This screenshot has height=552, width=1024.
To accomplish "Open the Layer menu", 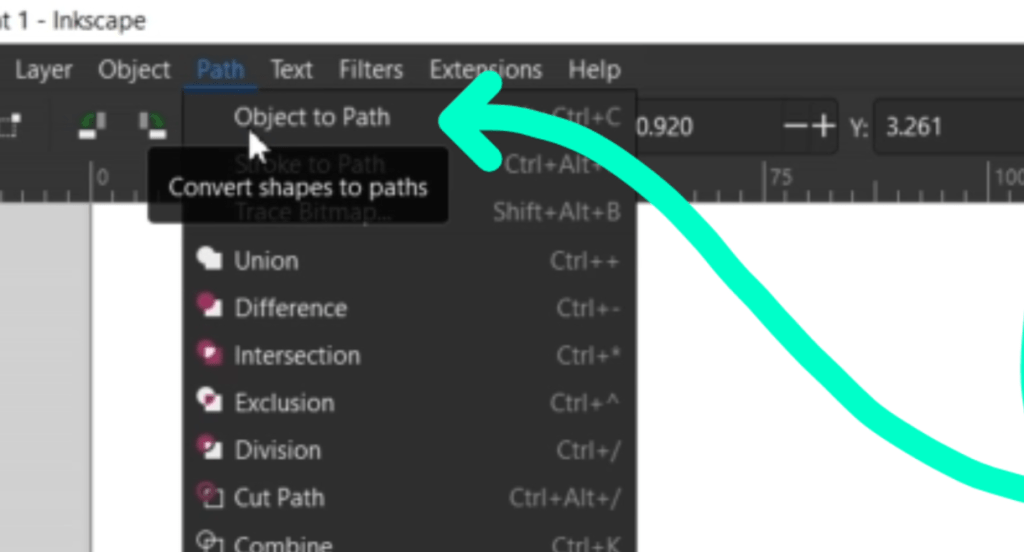I will 44,70.
